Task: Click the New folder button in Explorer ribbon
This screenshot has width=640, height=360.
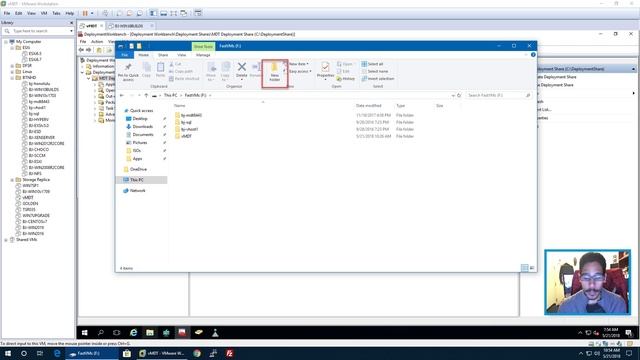Action: [x=274, y=72]
